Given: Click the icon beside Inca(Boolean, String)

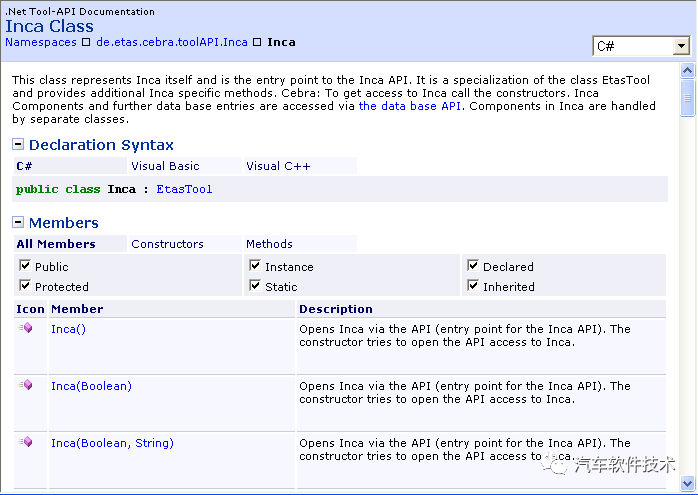Looking at the screenshot, I should (x=25, y=442).
